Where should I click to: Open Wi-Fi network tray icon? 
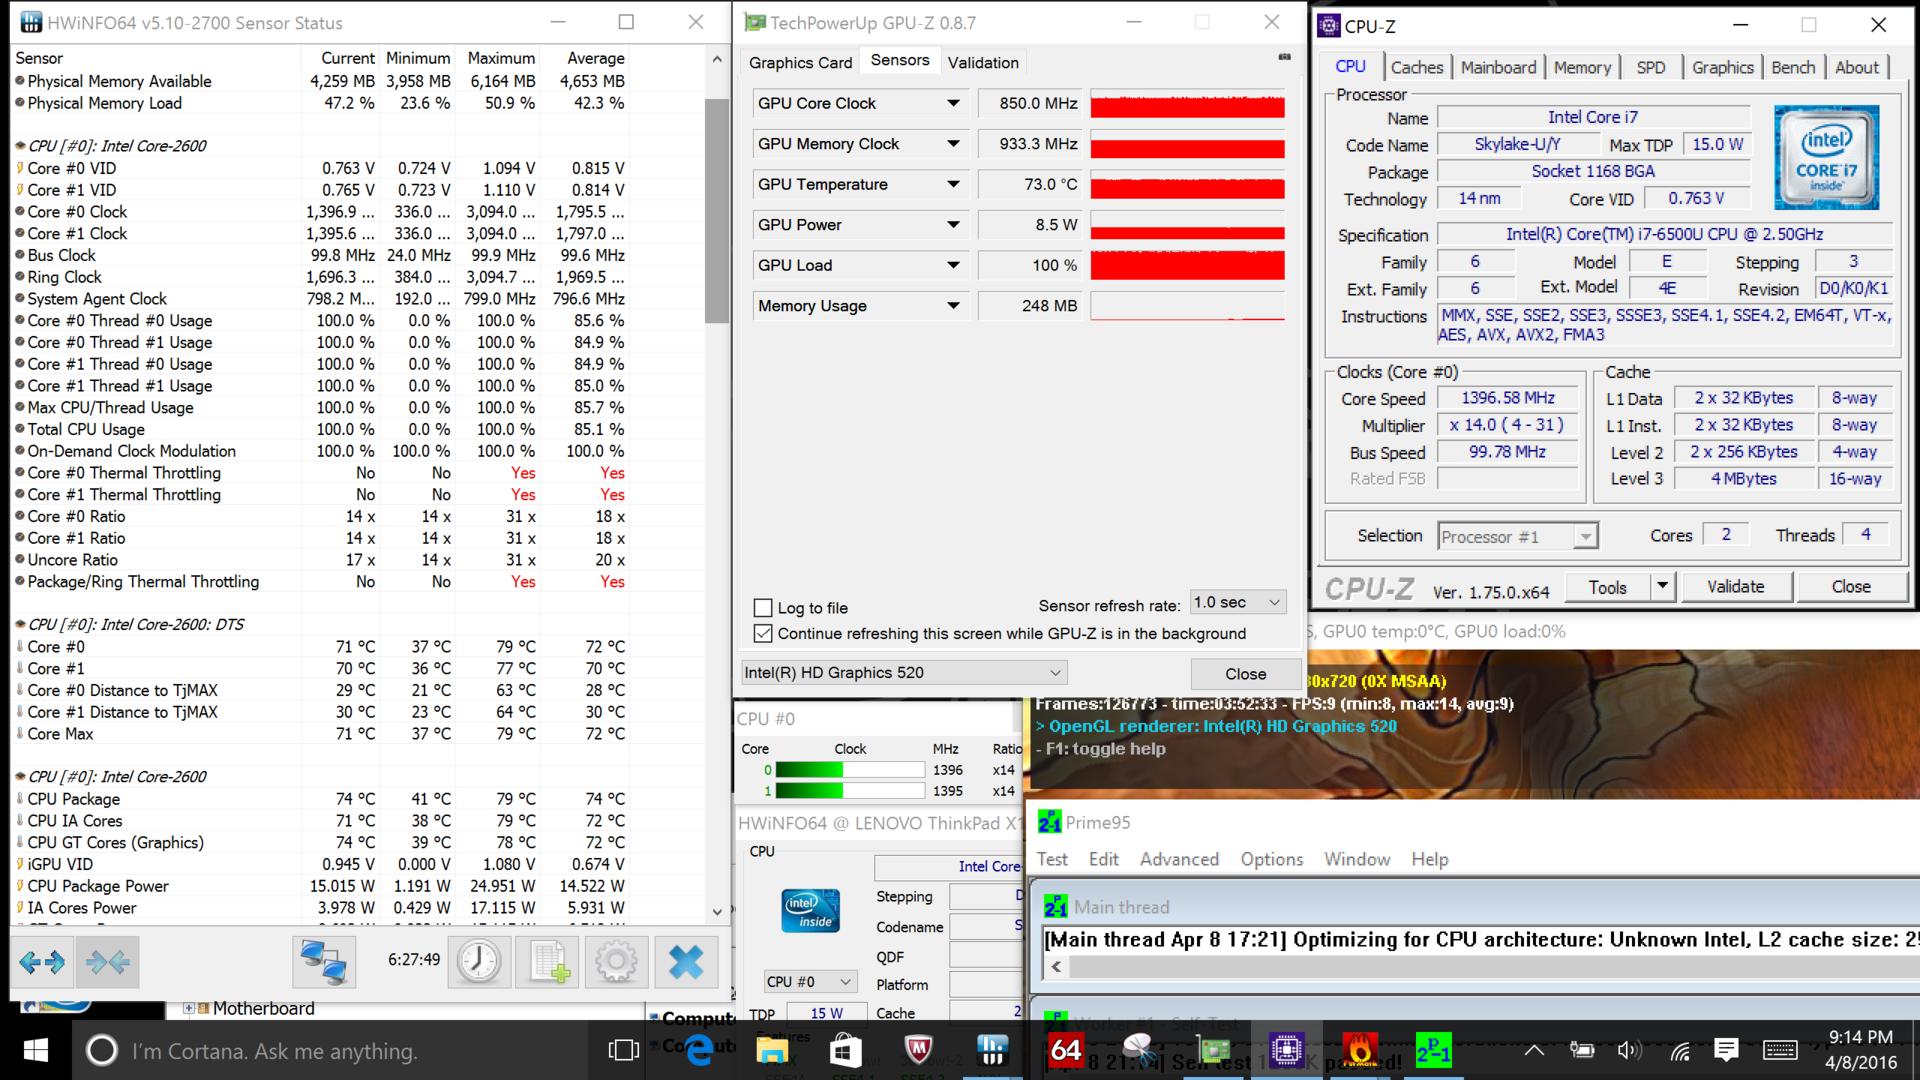coord(1680,1050)
